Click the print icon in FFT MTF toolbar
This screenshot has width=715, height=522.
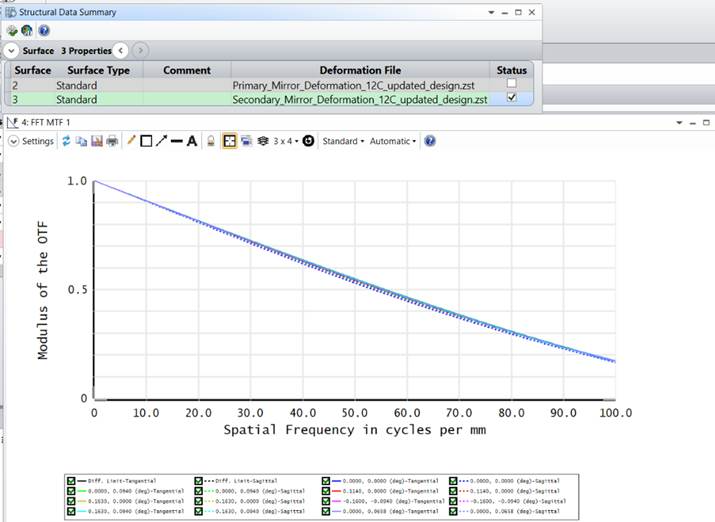click(x=112, y=141)
